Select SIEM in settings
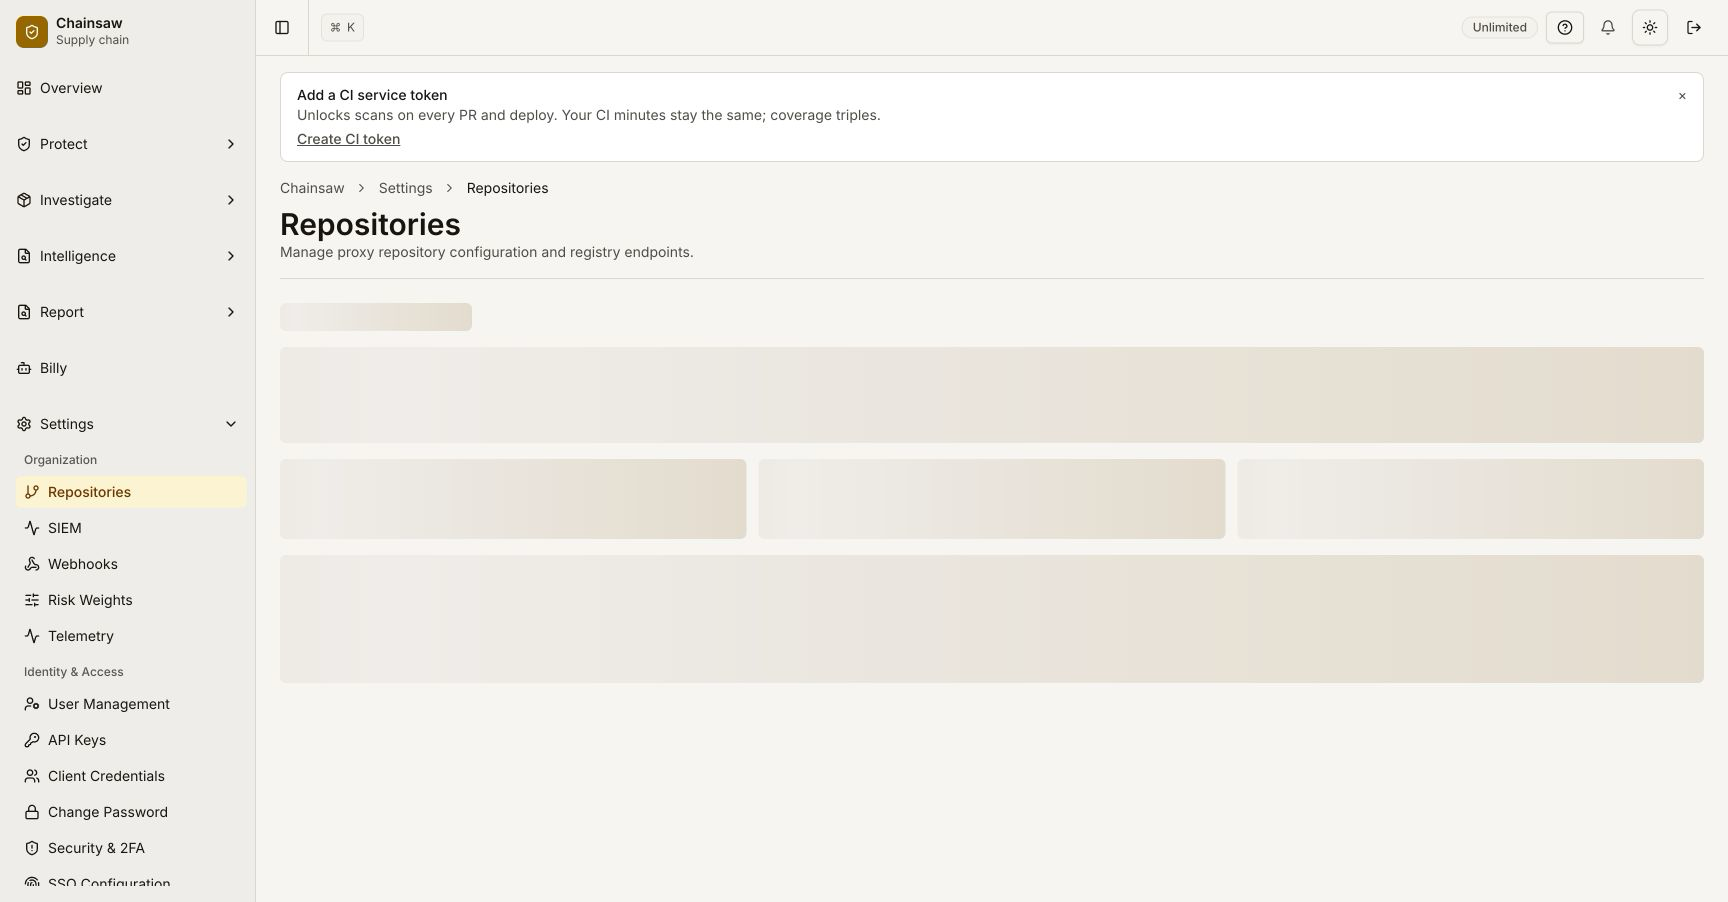Image resolution: width=1728 pixels, height=902 pixels. (131, 528)
